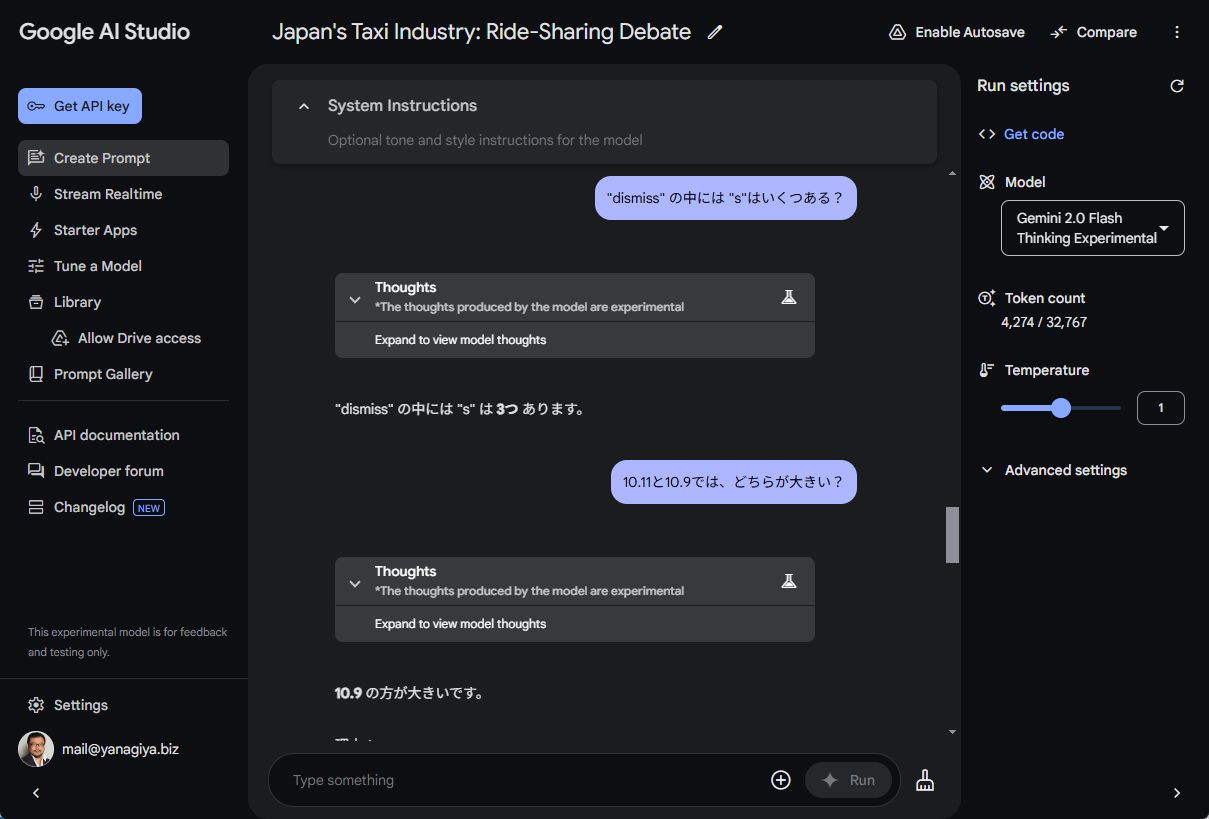The height and width of the screenshot is (819, 1209).
Task: Collapse the System Instructions section
Action: (x=303, y=105)
